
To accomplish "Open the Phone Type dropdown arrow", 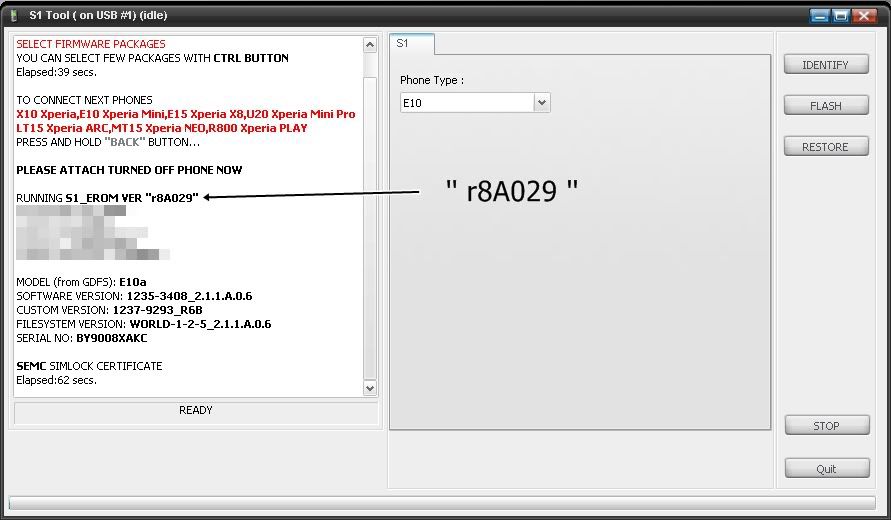I will 542,103.
